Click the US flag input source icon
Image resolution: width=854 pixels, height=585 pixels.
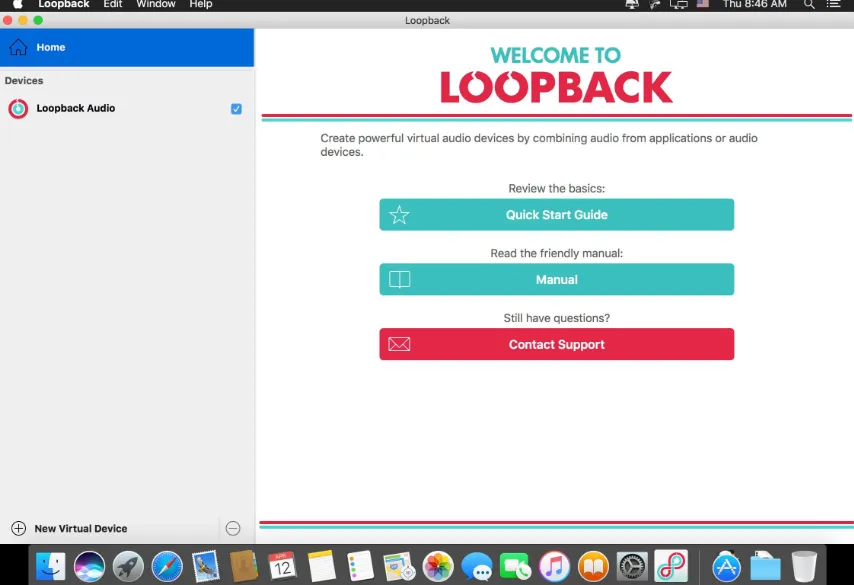point(703,4)
